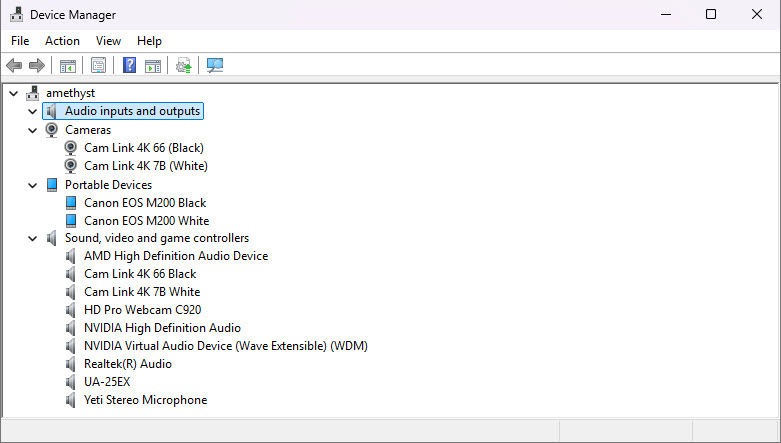Click Show/Hide Console Tree toolbar icon
Viewport: 781px width, 443px height.
point(68,66)
